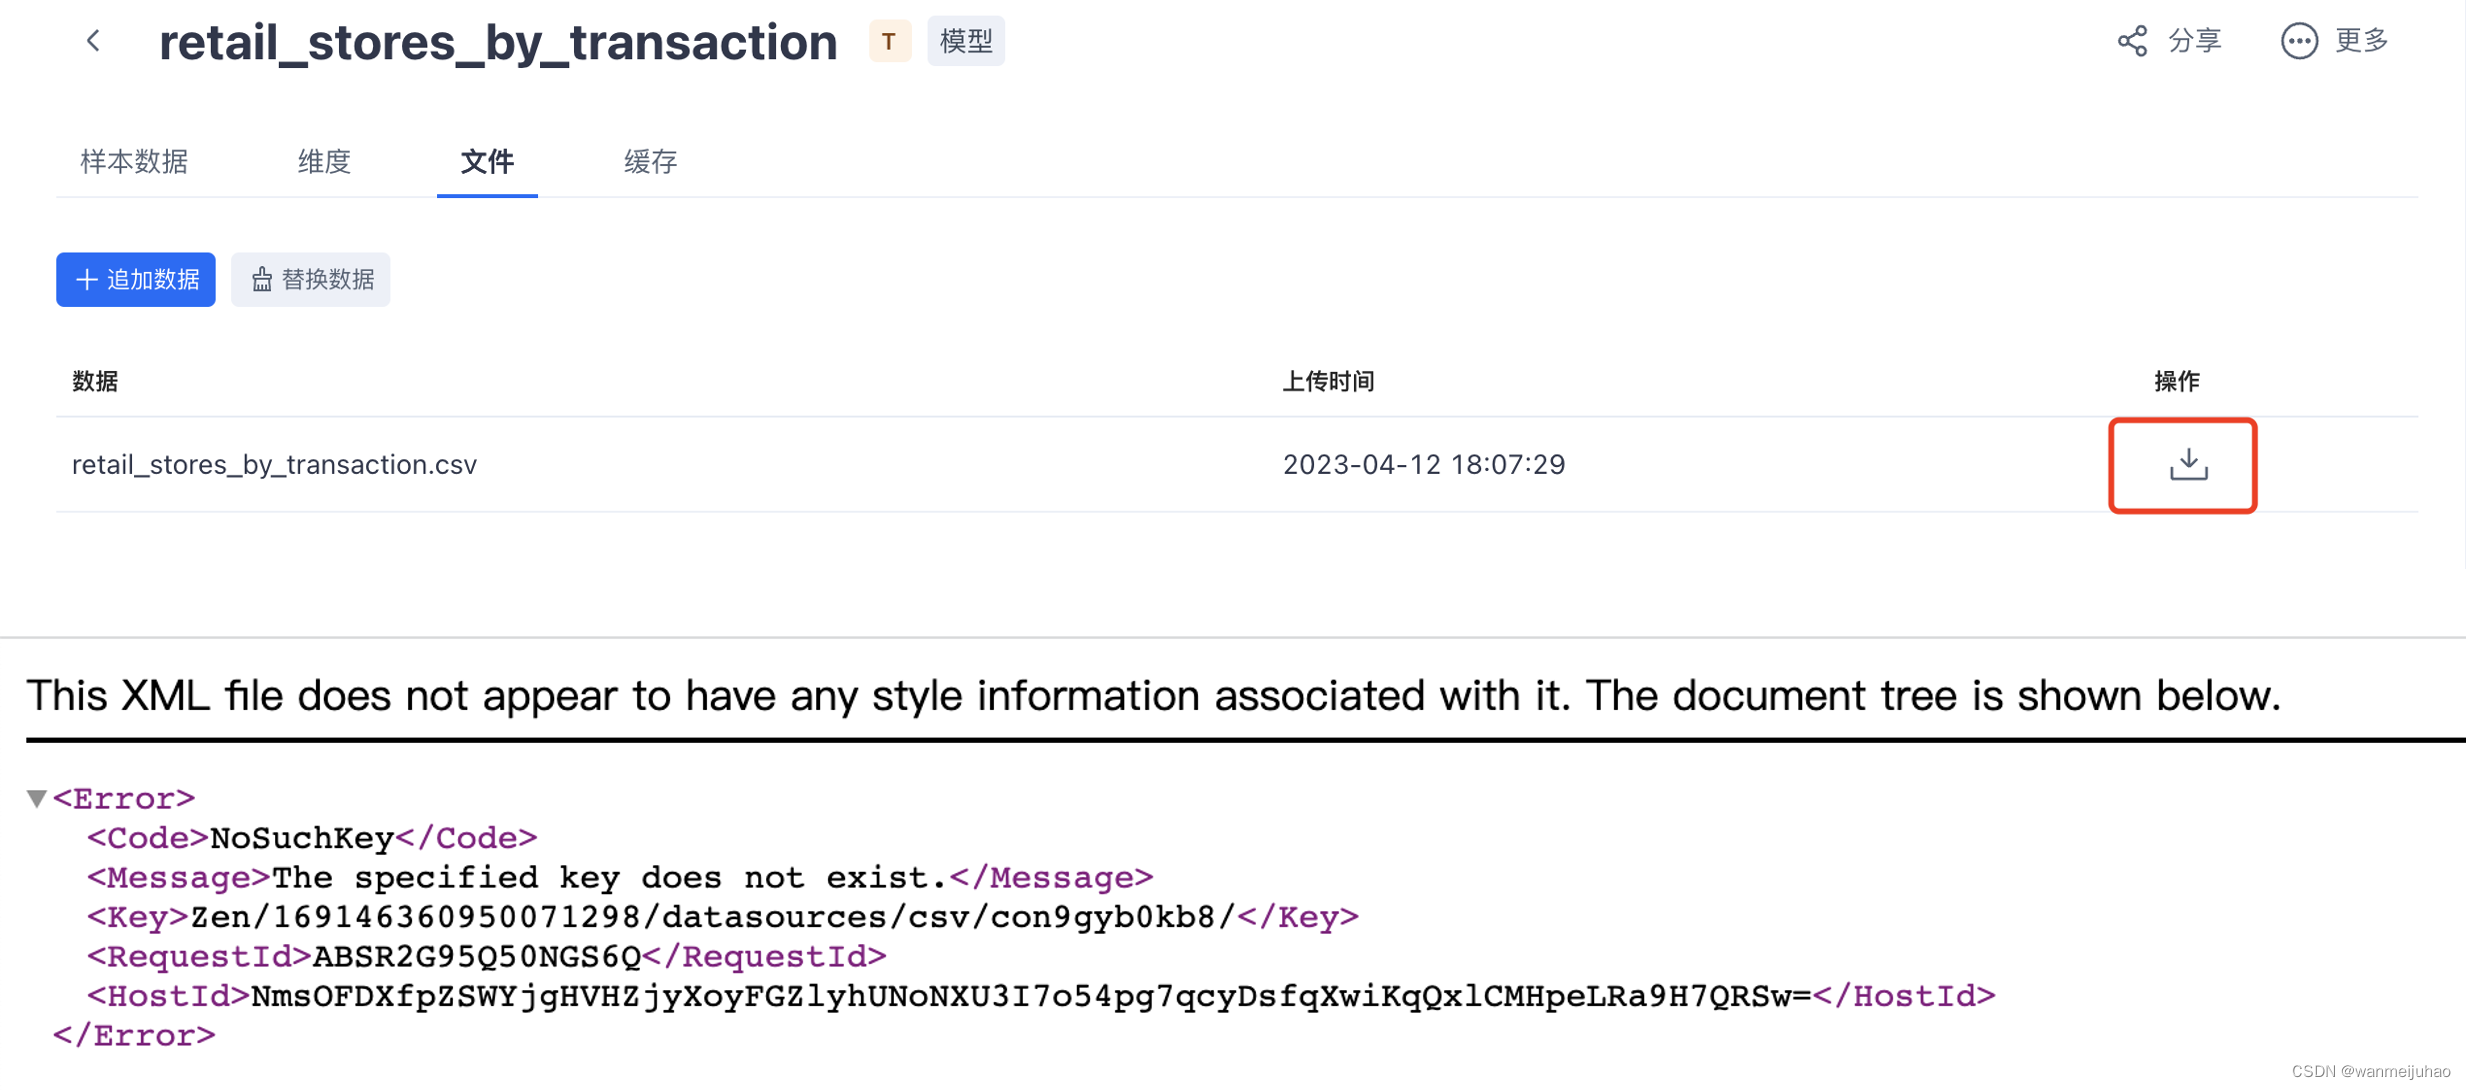The image size is (2466, 1090).
Task: Select the retail_stores_by_transaction.csv file name
Action: click(274, 465)
